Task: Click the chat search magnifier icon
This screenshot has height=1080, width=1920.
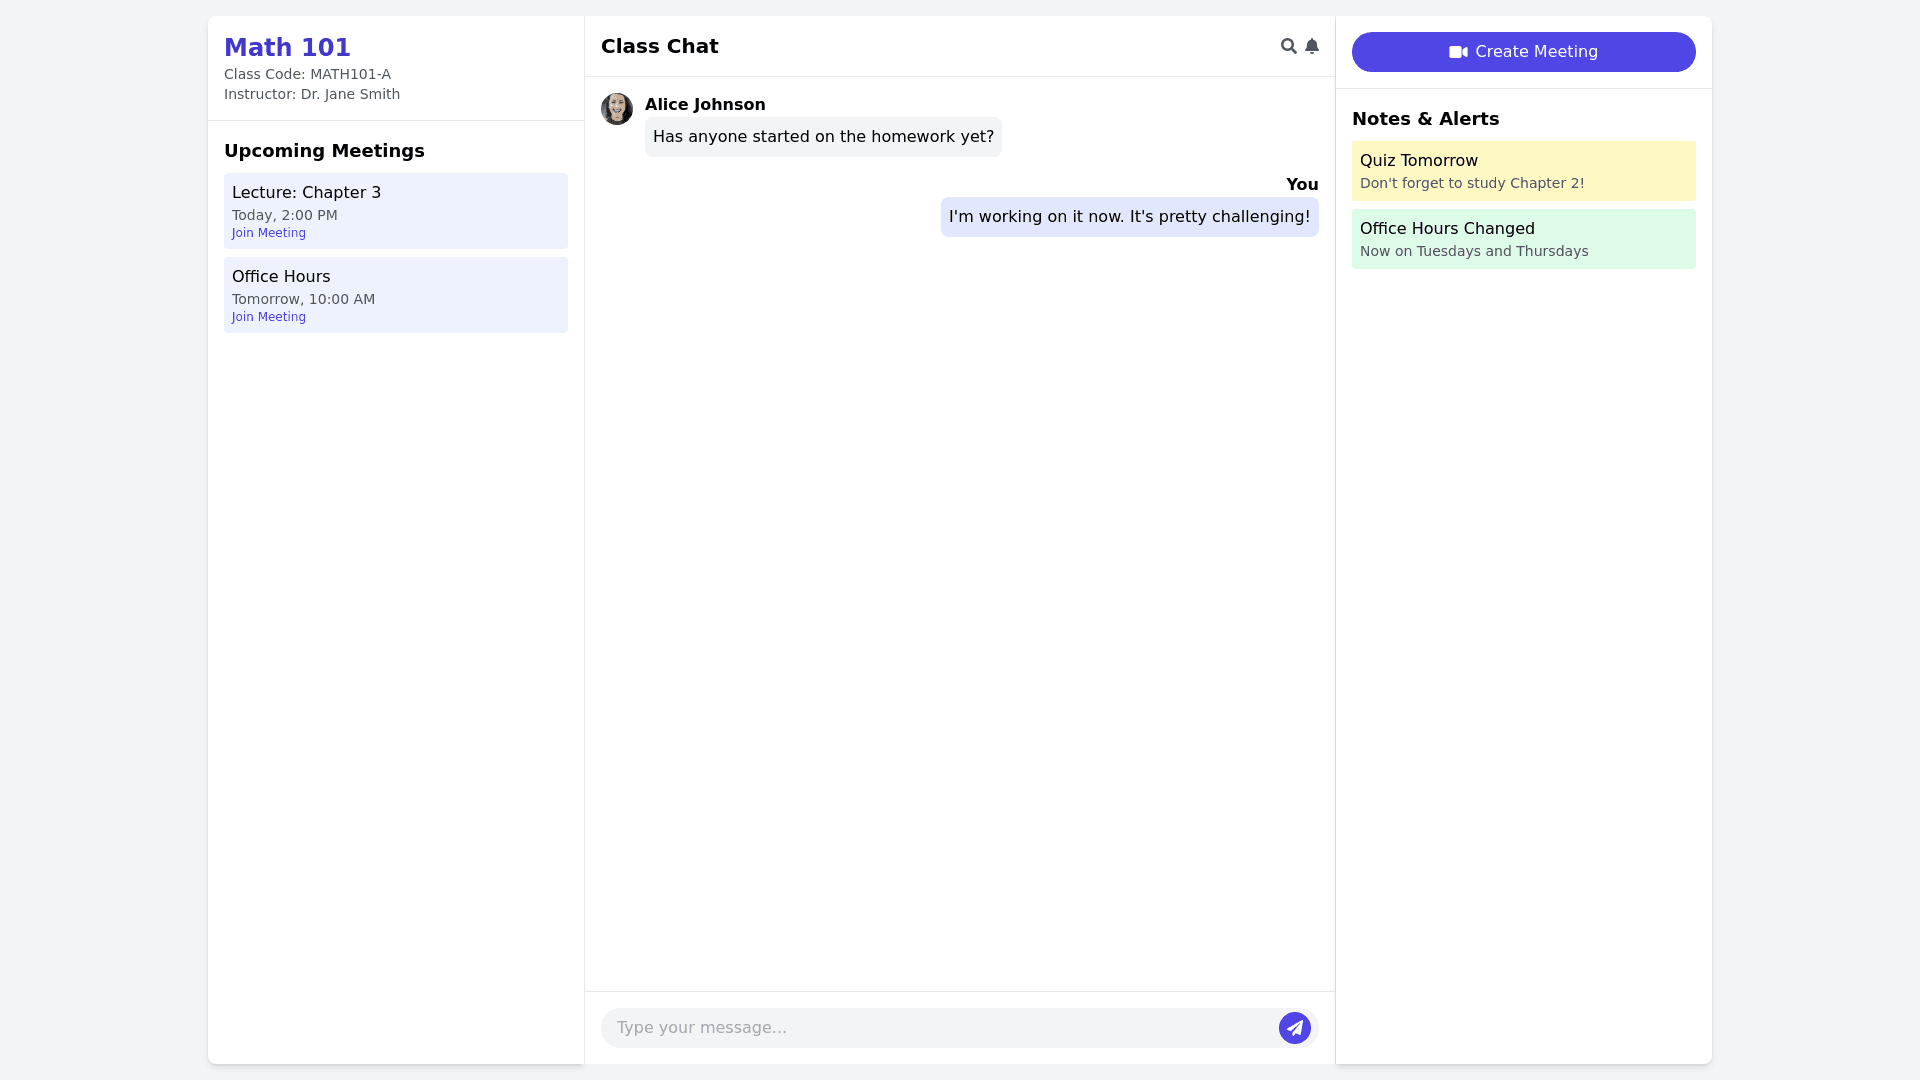Action: (1288, 46)
